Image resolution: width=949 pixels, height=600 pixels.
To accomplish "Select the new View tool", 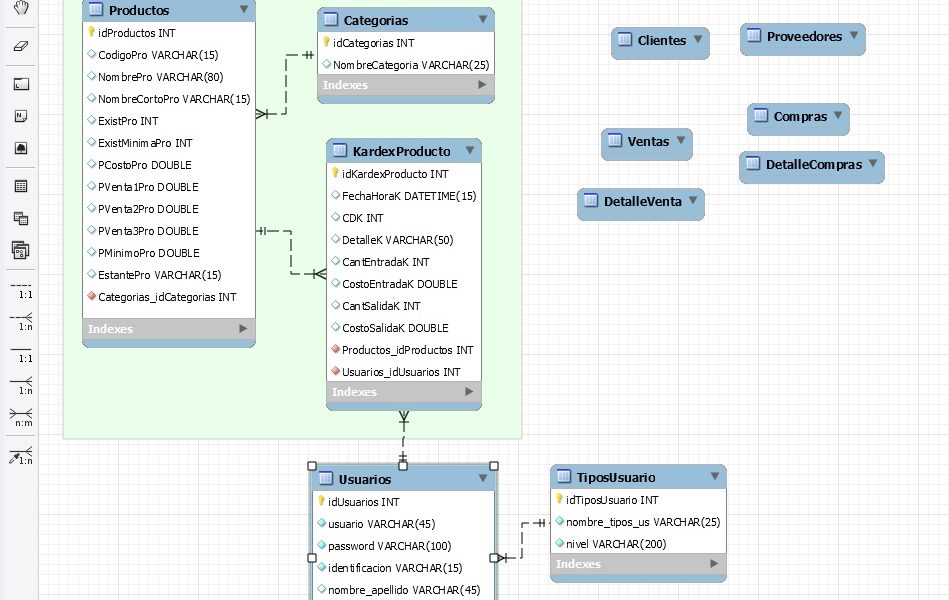I will (21, 218).
